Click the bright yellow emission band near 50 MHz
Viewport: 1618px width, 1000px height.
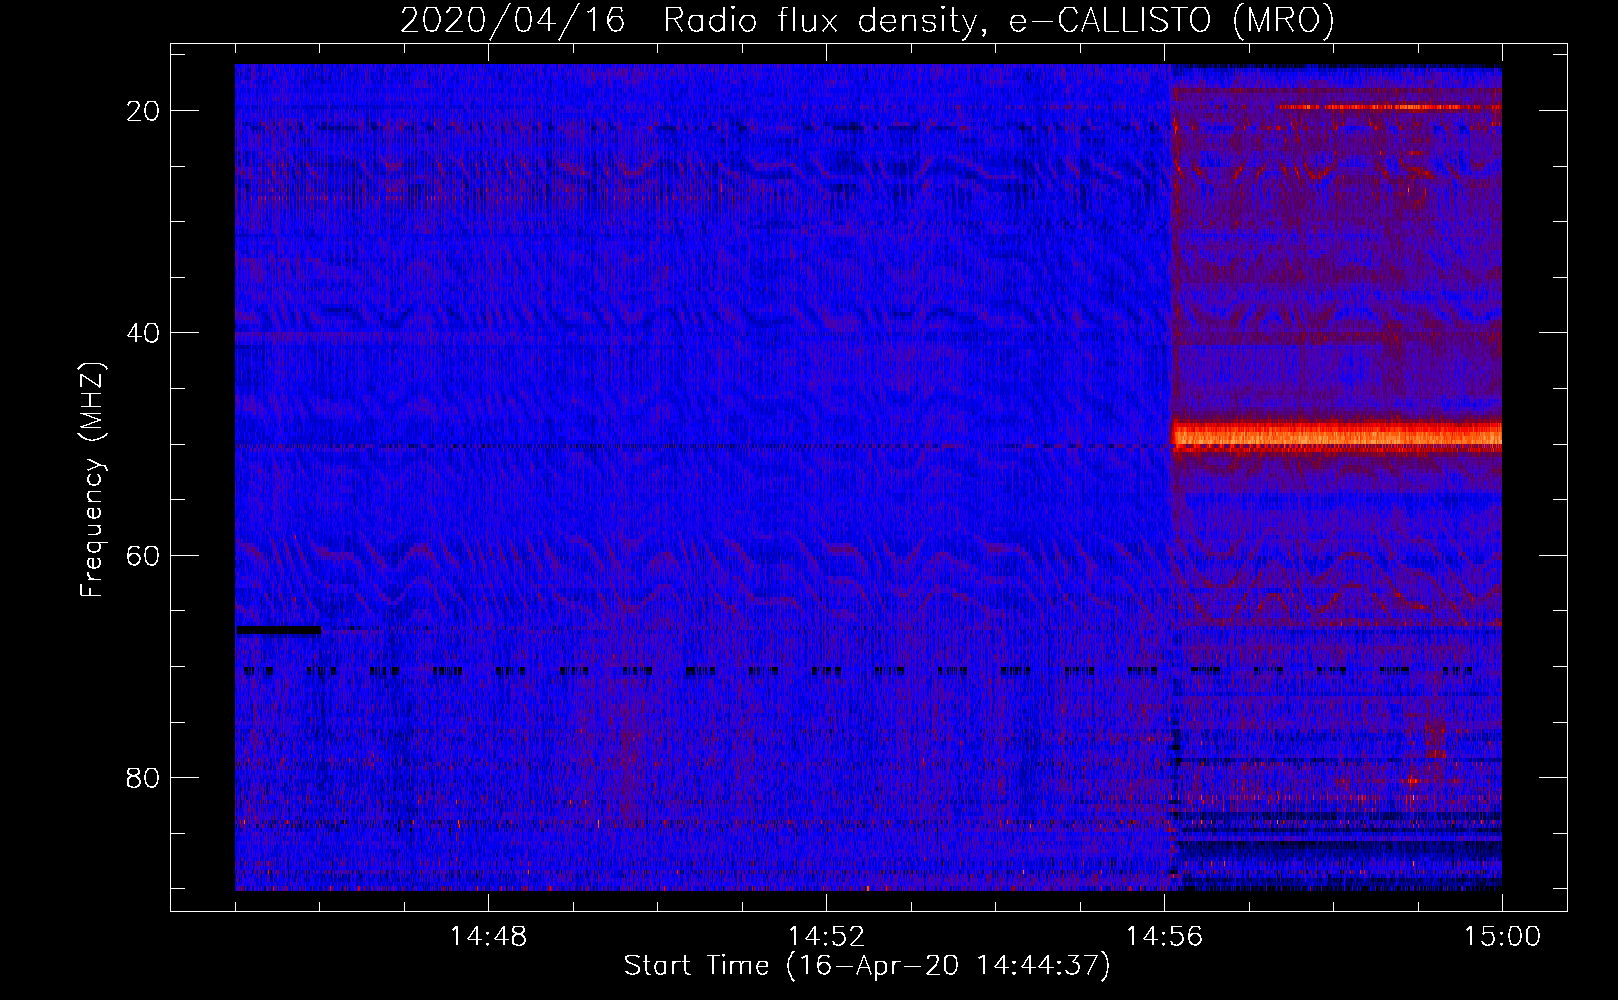1337,435
